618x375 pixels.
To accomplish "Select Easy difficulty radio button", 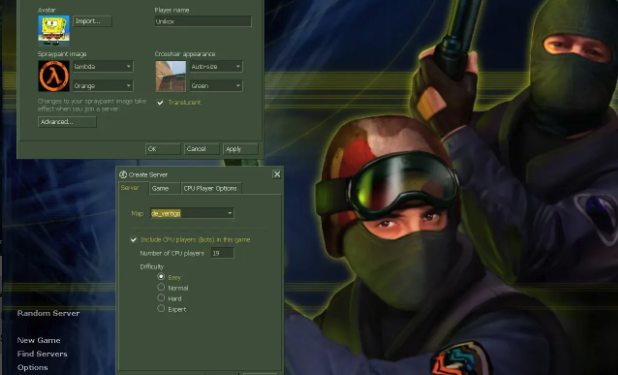I will coord(161,277).
